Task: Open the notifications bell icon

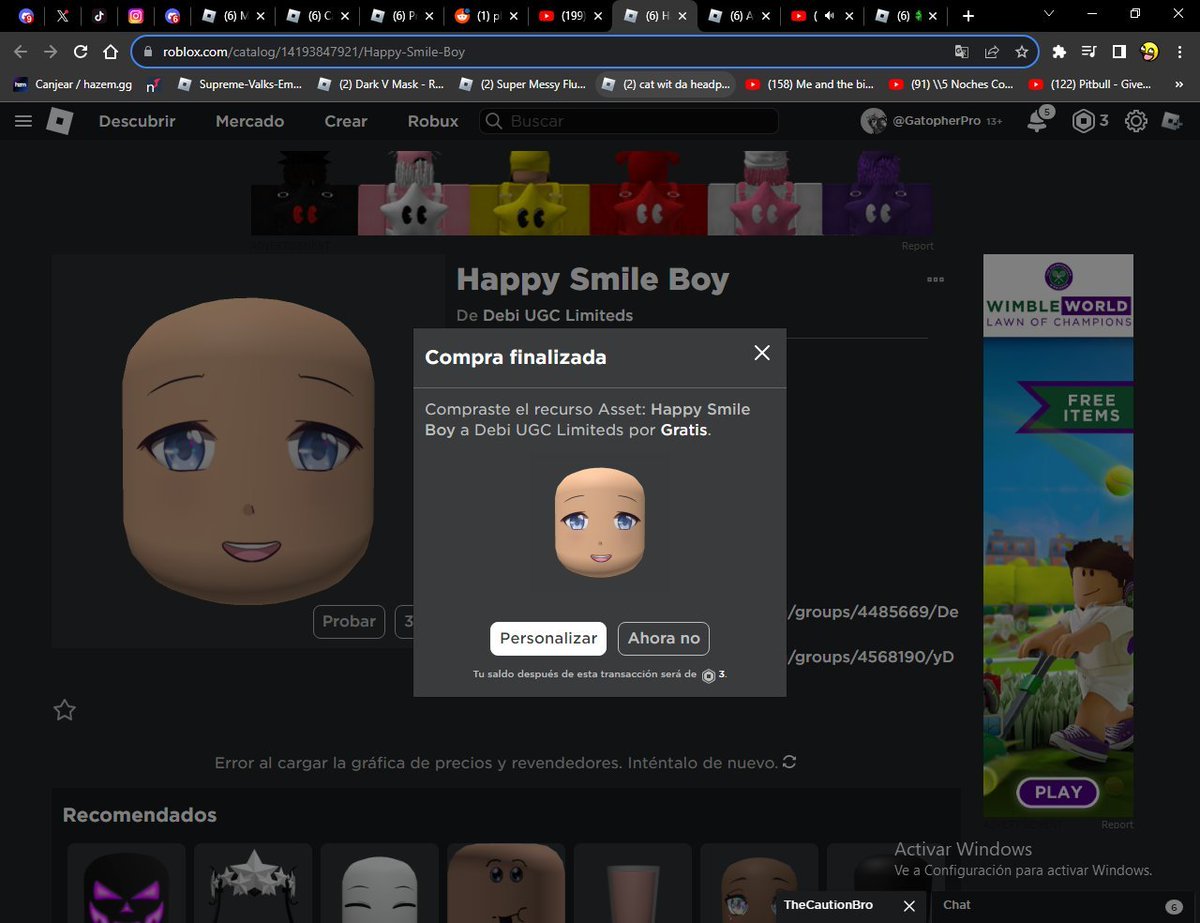Action: [1038, 121]
